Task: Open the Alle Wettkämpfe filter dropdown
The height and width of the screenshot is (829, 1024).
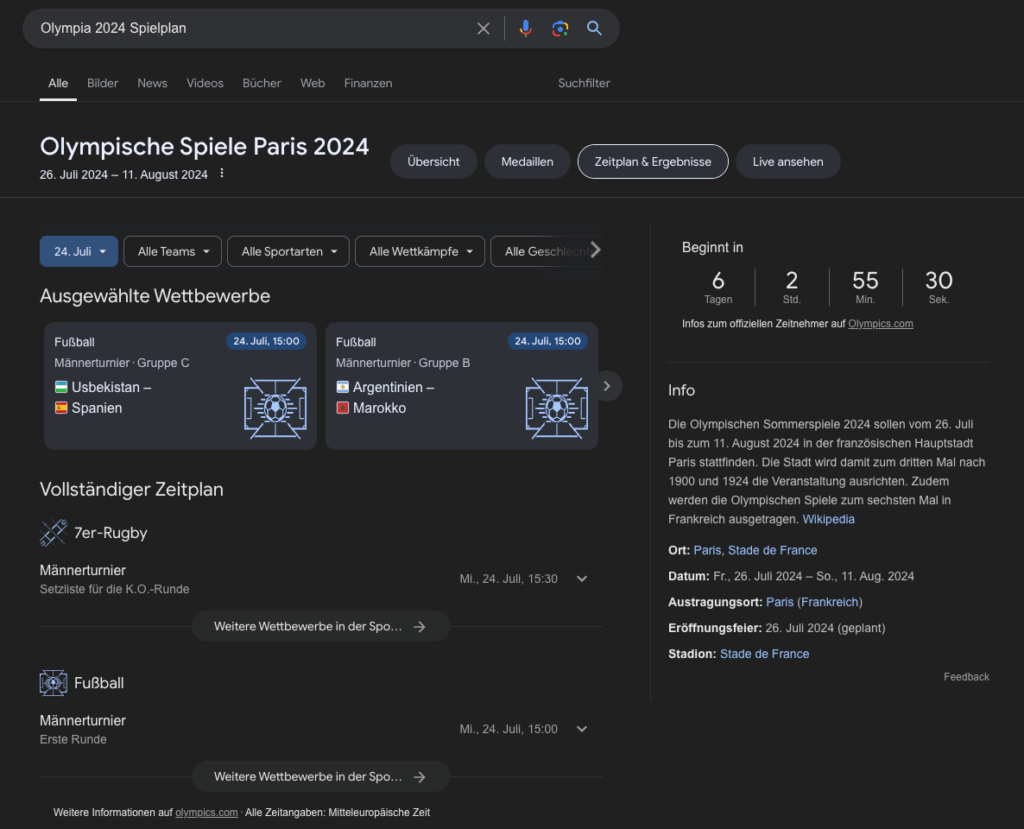Action: point(420,252)
